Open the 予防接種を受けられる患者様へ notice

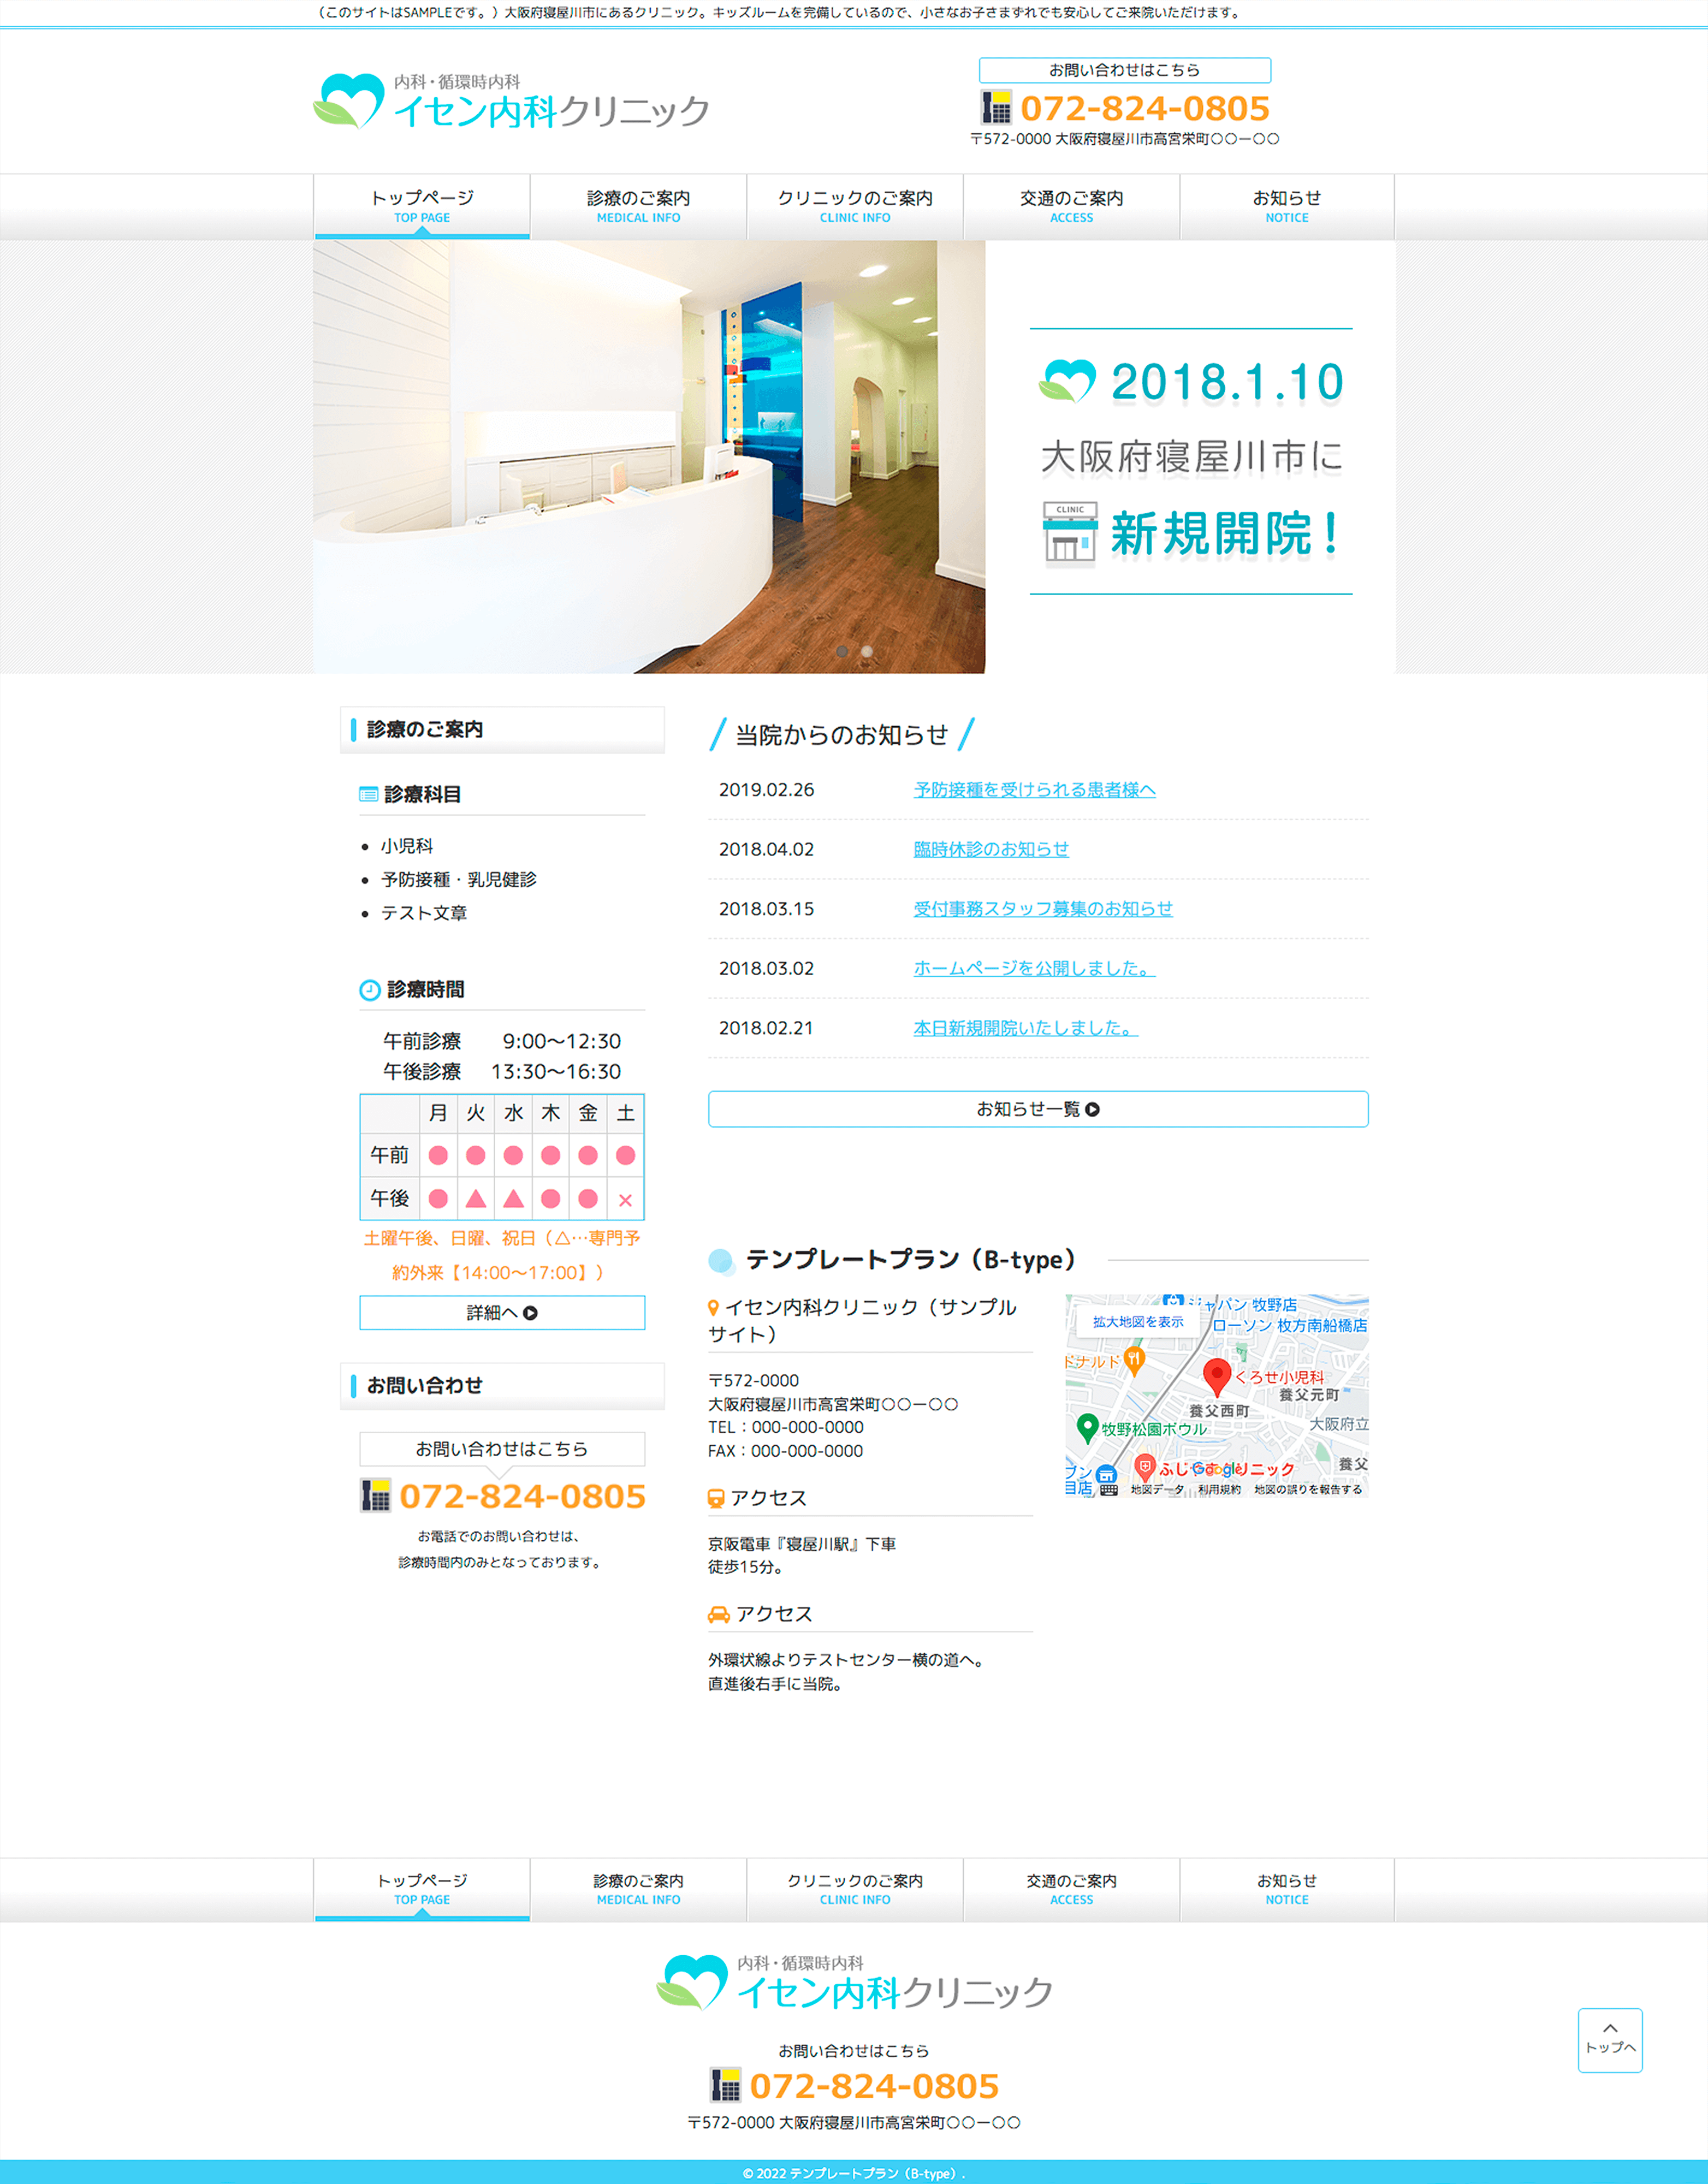(1034, 790)
